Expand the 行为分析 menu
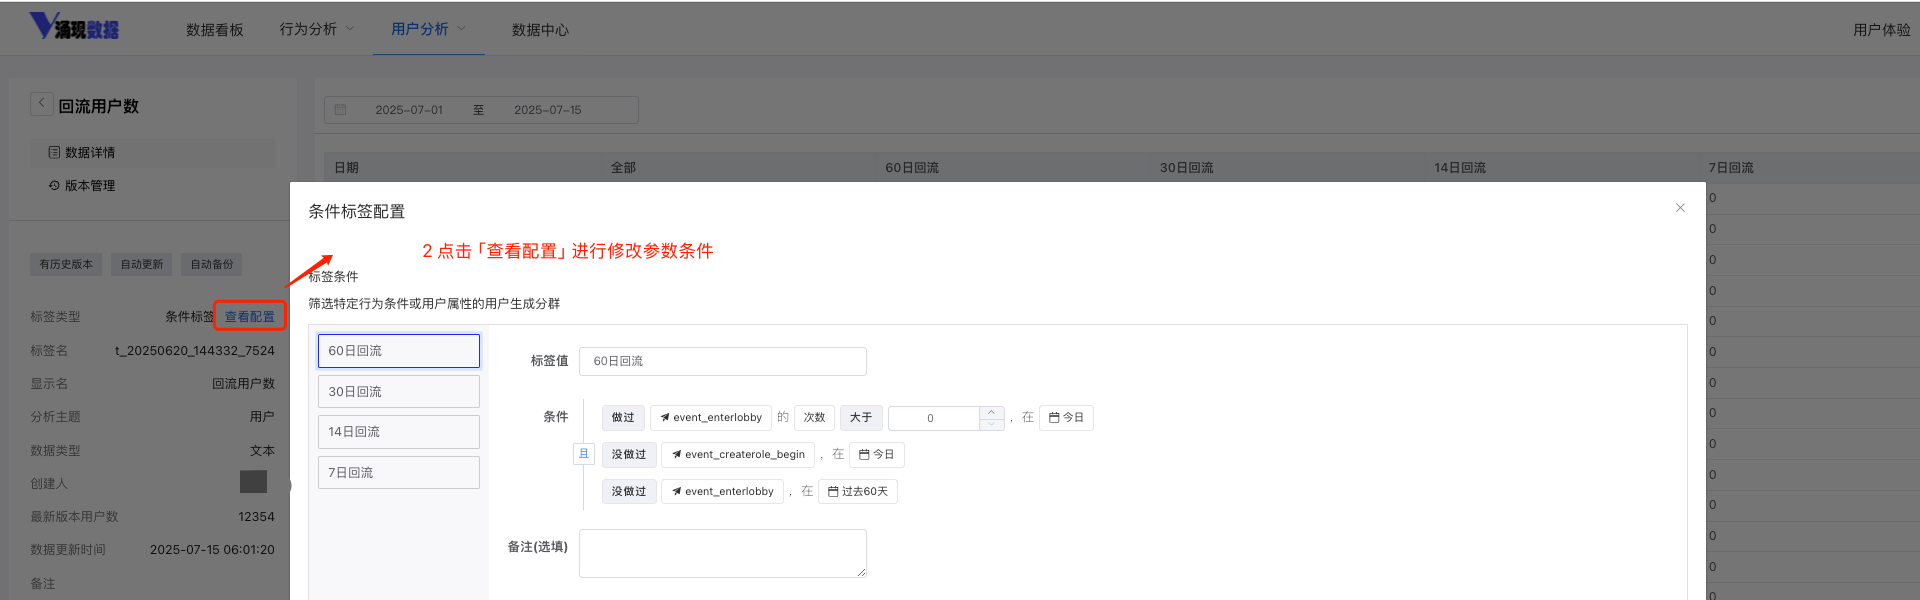Viewport: 1920px width, 600px height. [x=316, y=29]
